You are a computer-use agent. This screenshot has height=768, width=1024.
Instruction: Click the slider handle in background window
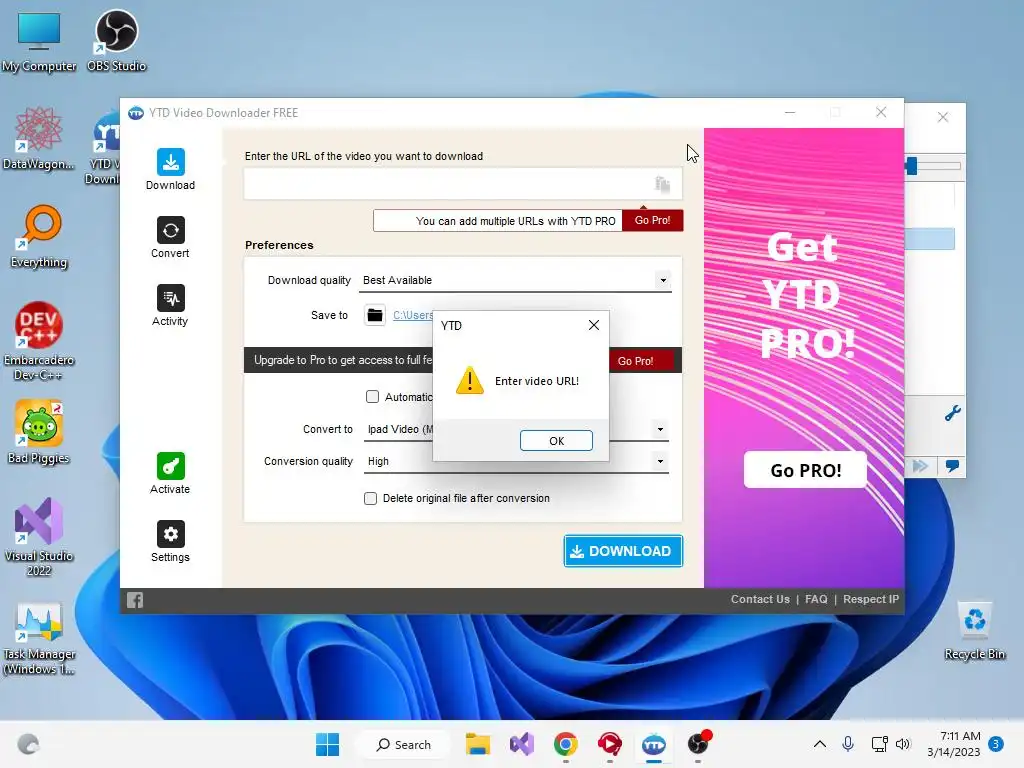(912, 166)
